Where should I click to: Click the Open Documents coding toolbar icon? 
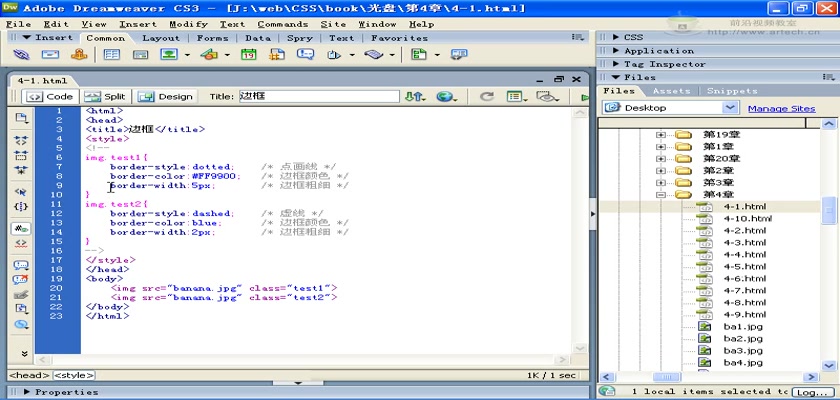pos(21,118)
